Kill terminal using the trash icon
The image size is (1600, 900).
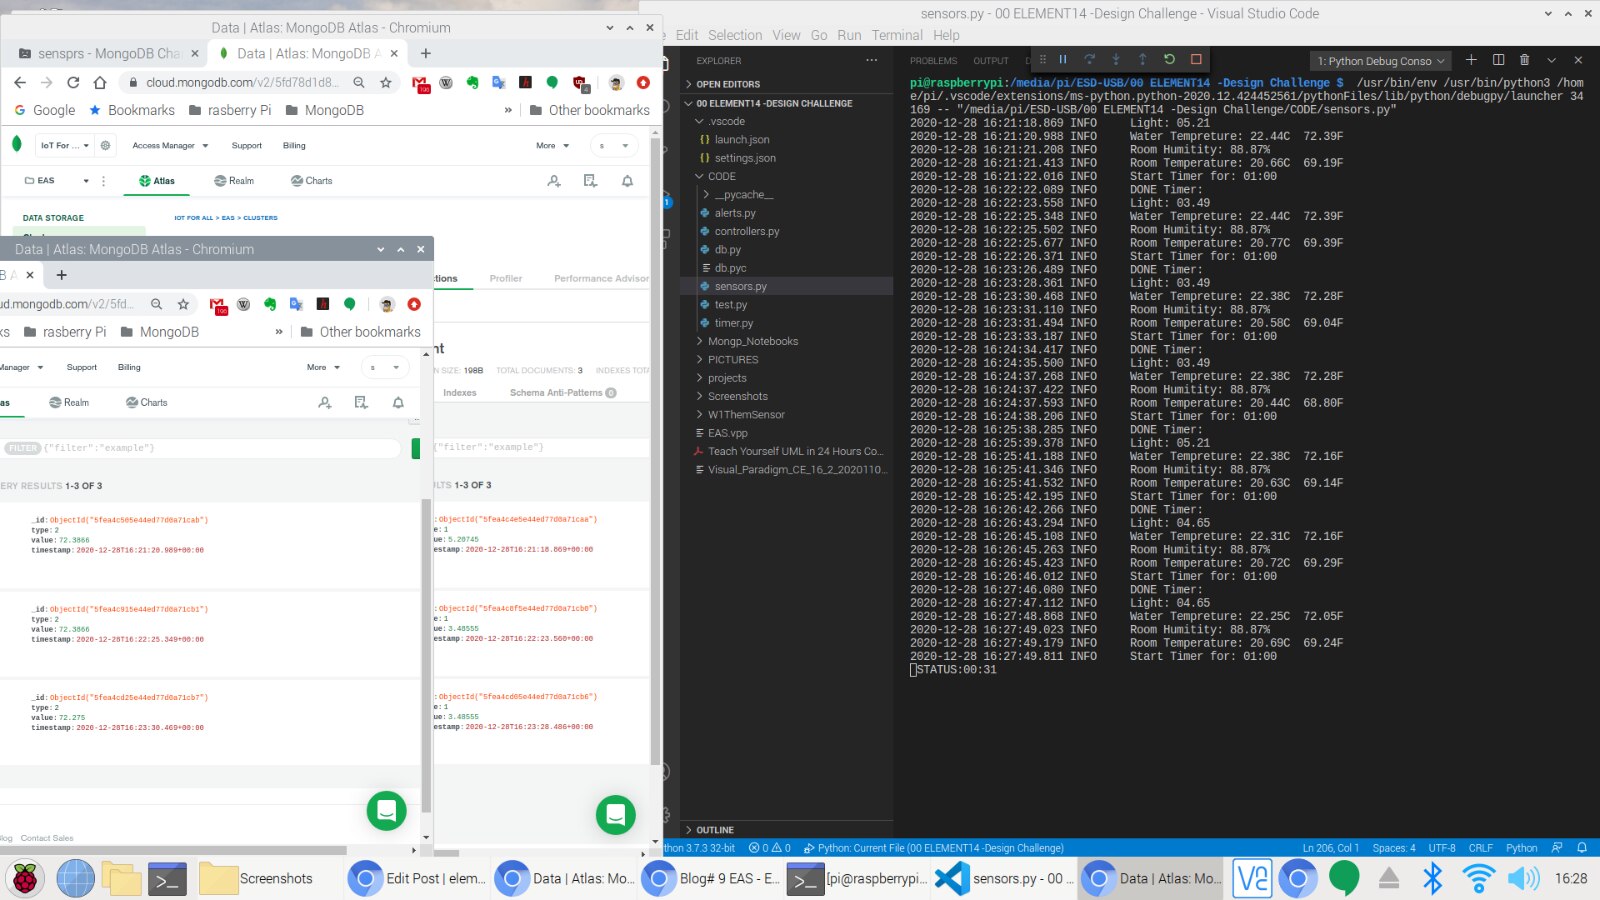click(1524, 60)
